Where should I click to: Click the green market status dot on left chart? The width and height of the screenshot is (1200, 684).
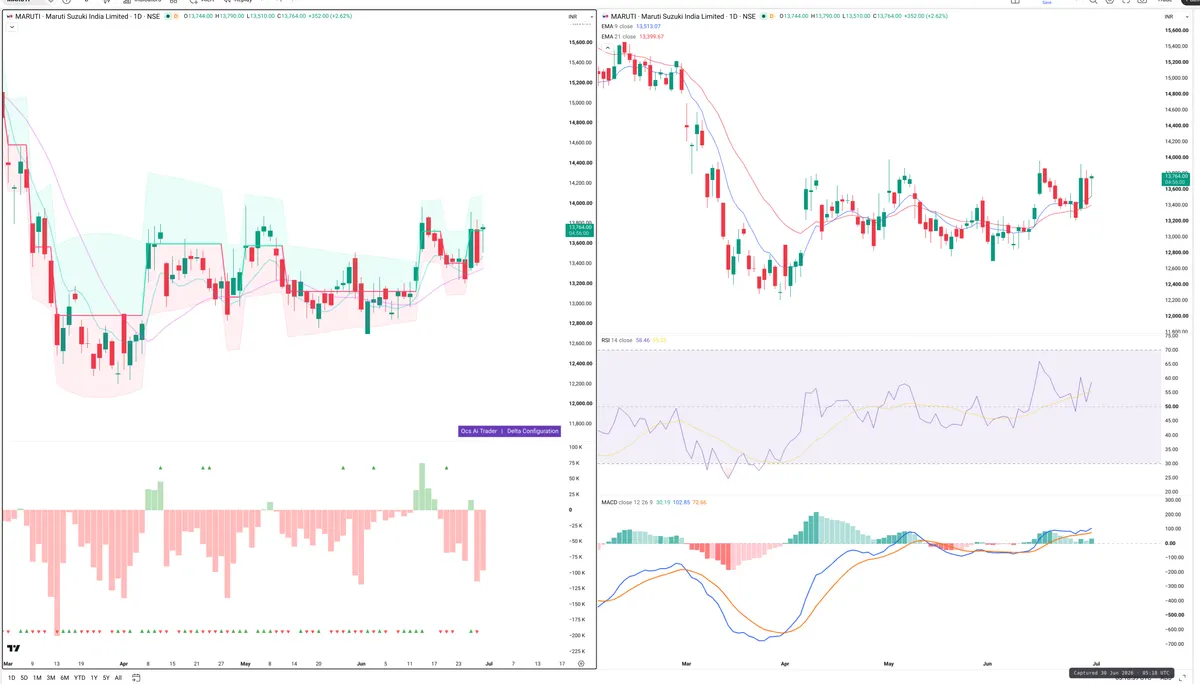pyautogui.click(x=166, y=17)
